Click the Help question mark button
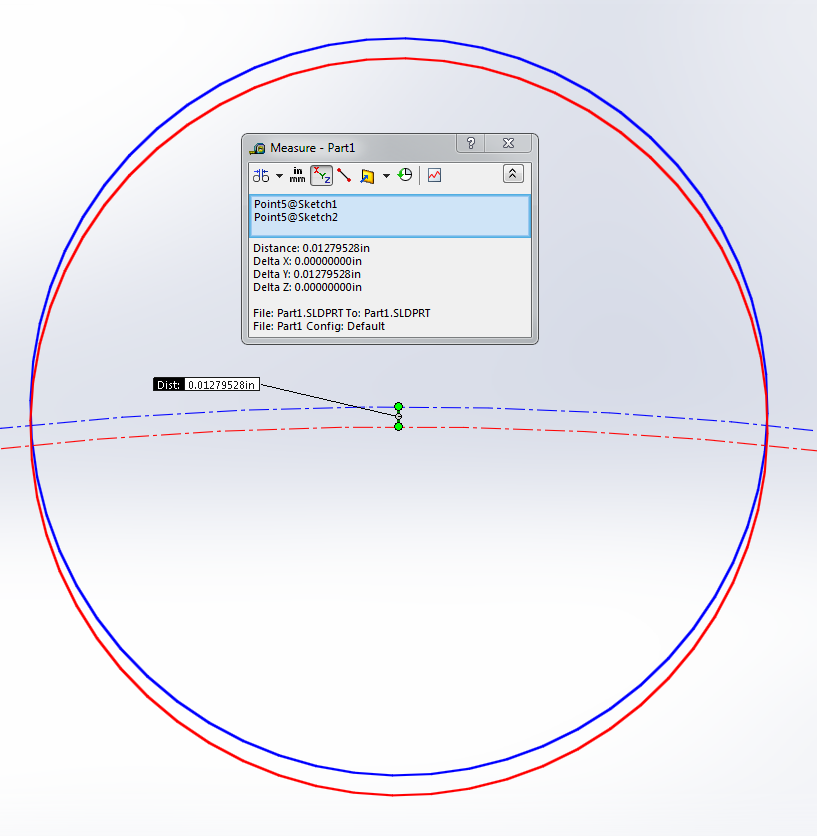 pyautogui.click(x=471, y=144)
